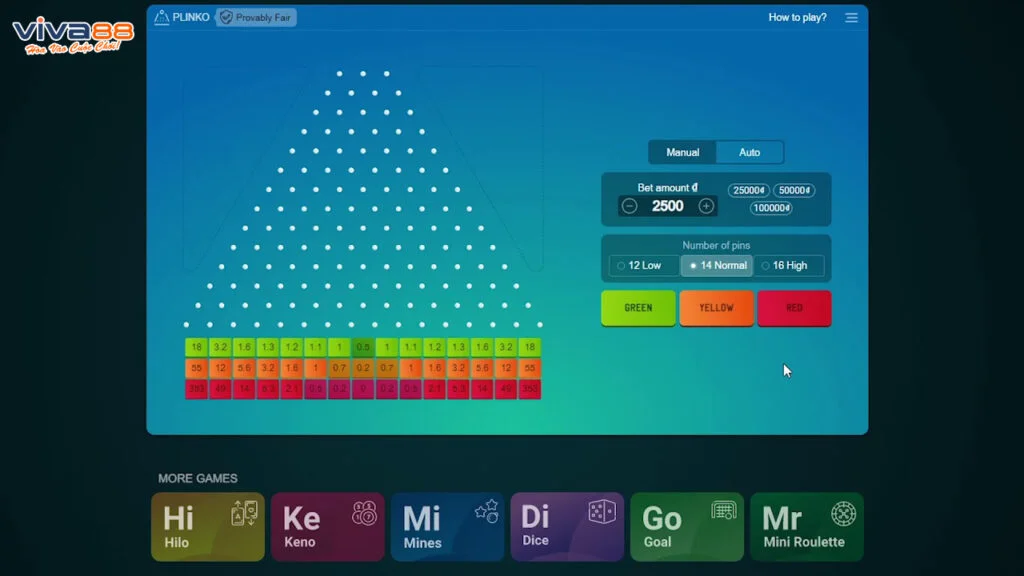Viewport: 1024px width, 576px height.
Task: Select the 16 High pins option
Action: click(x=790, y=266)
